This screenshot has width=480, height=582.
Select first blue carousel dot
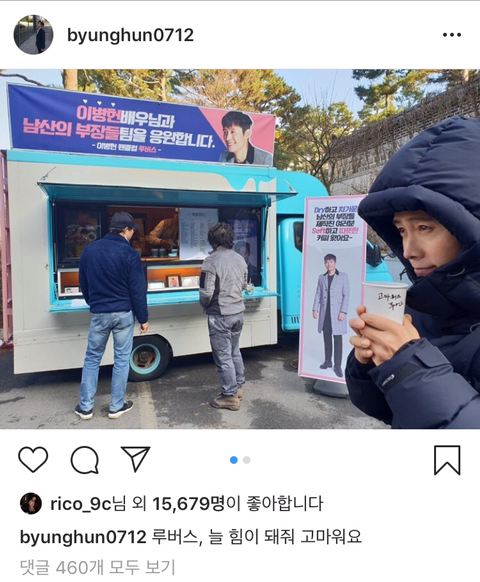click(234, 460)
